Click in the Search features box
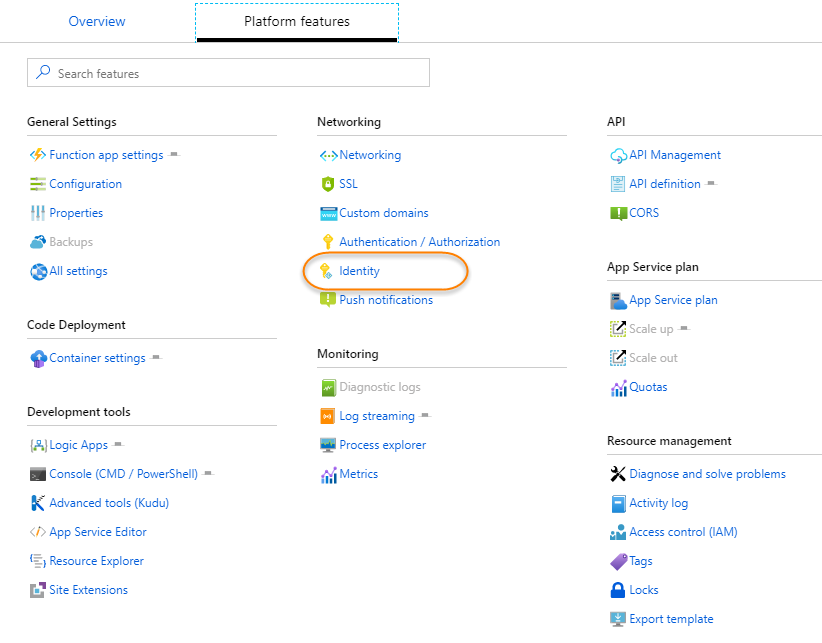 click(240, 73)
